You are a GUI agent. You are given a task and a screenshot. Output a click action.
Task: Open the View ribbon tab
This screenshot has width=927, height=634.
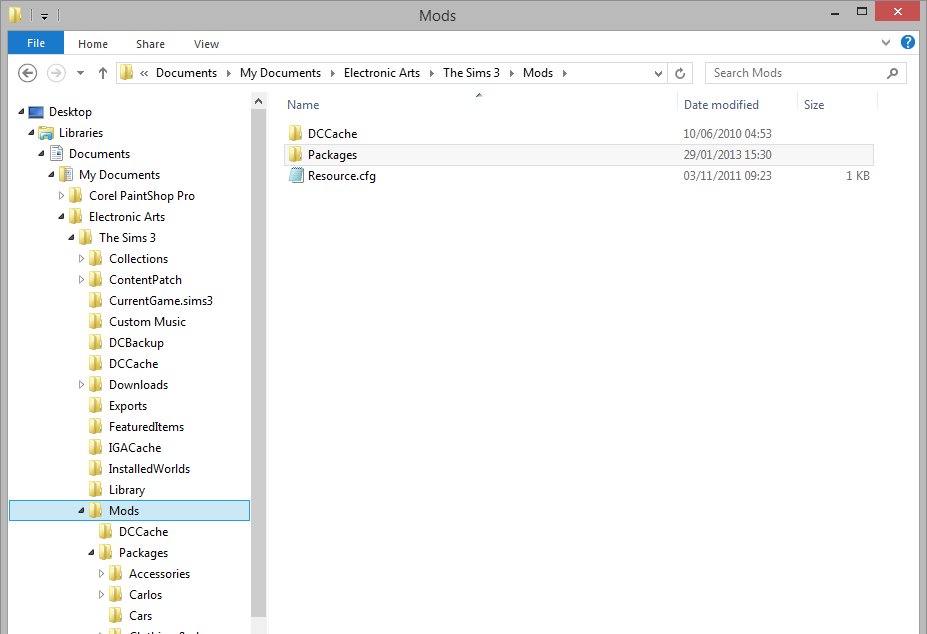[206, 44]
